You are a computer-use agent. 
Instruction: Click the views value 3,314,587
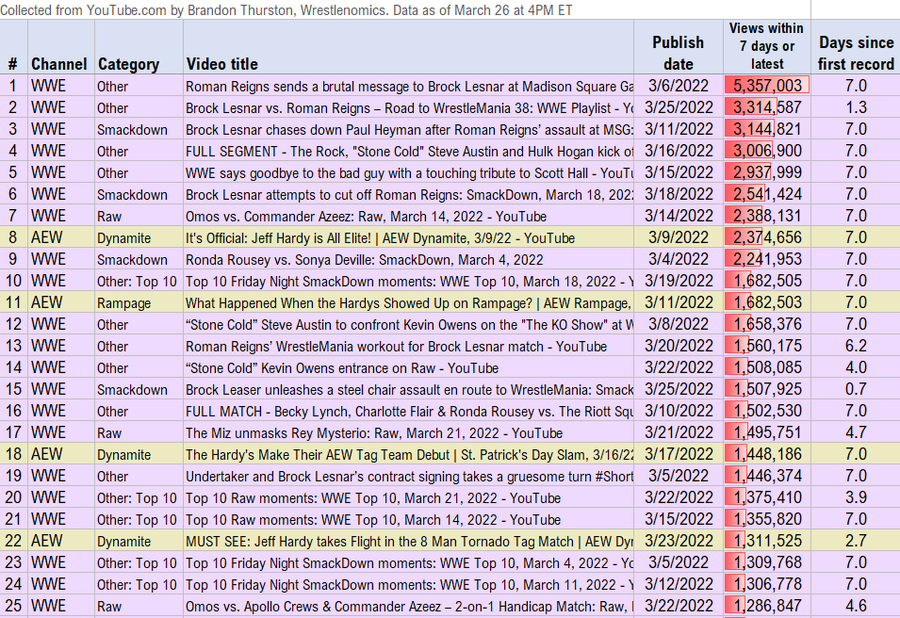tap(767, 108)
